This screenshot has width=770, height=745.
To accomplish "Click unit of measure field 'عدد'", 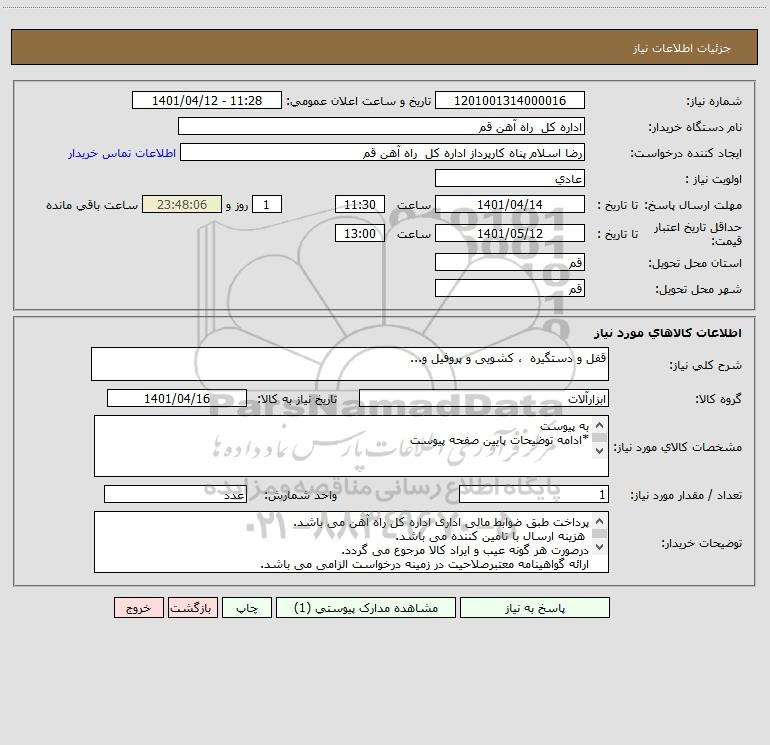I will 175,495.
